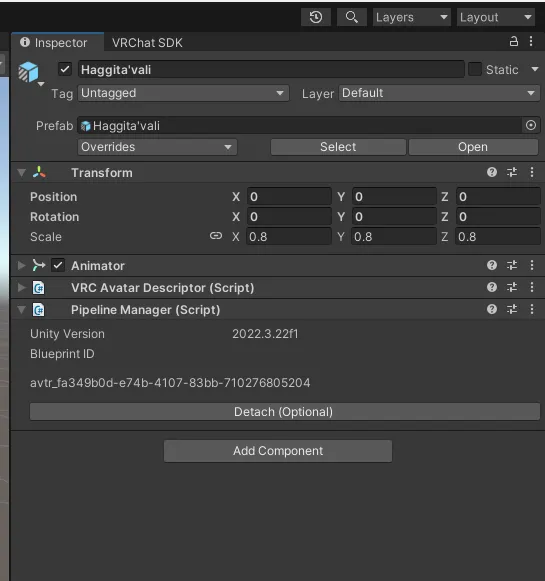This screenshot has width=545, height=581.
Task: Open Transform component kebab menu
Action: pos(532,172)
